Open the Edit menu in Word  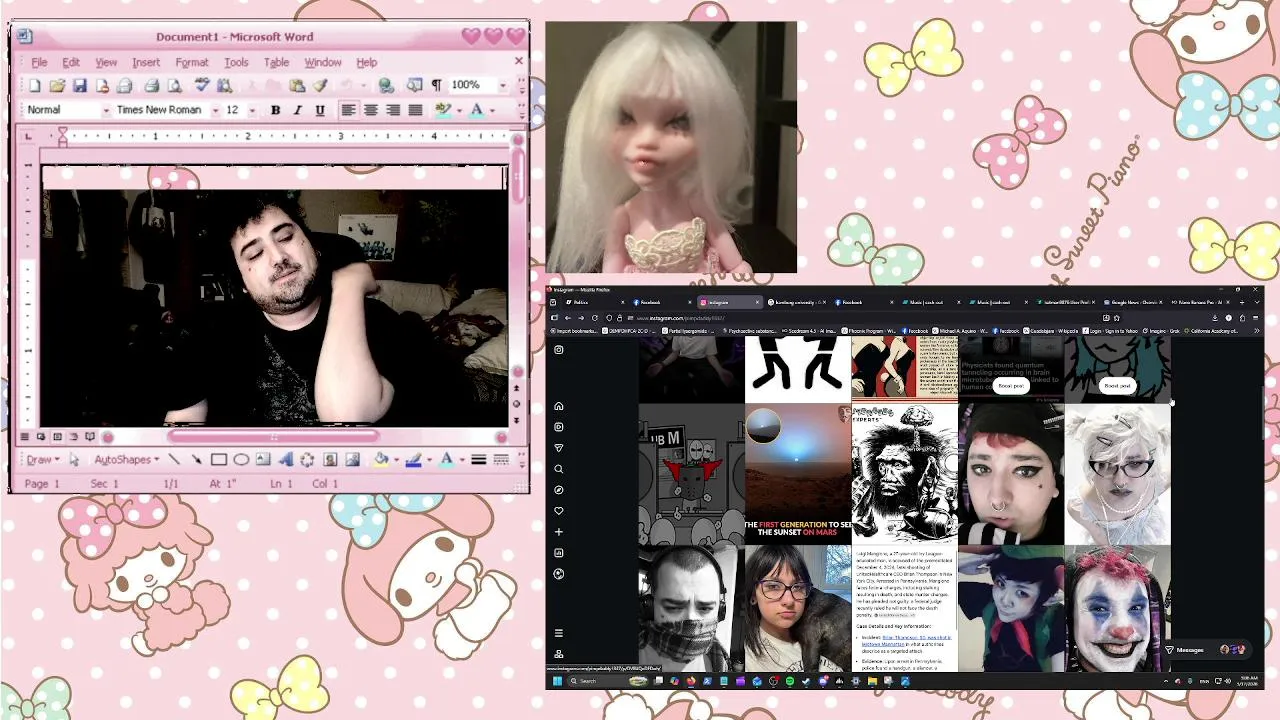coord(71,62)
